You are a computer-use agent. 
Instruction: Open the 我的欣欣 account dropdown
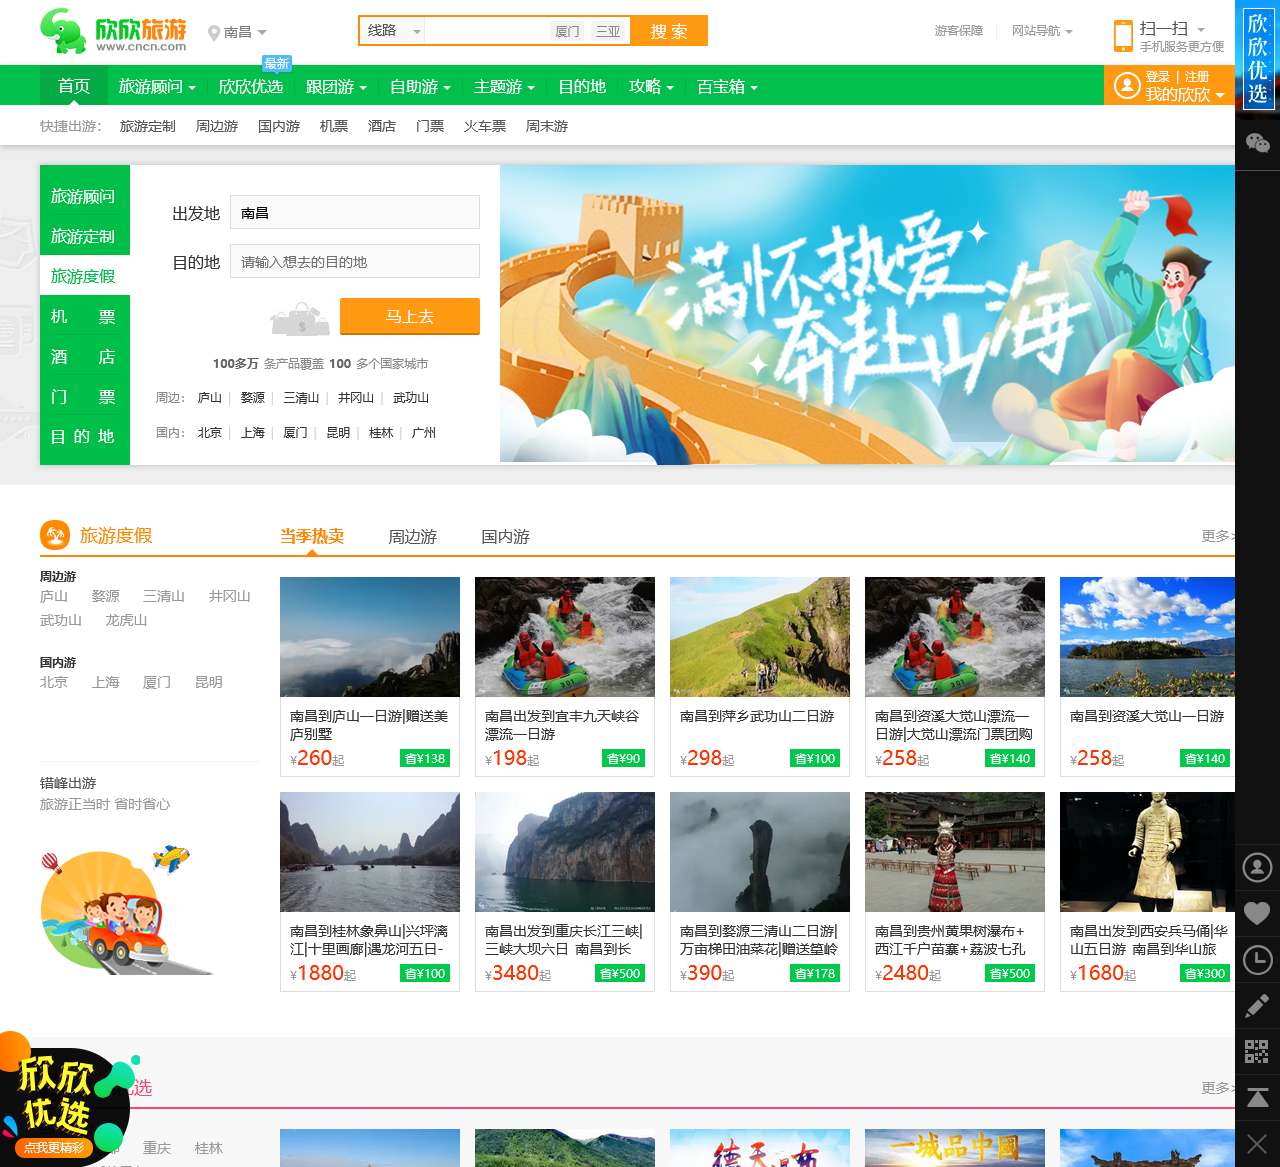point(1185,95)
